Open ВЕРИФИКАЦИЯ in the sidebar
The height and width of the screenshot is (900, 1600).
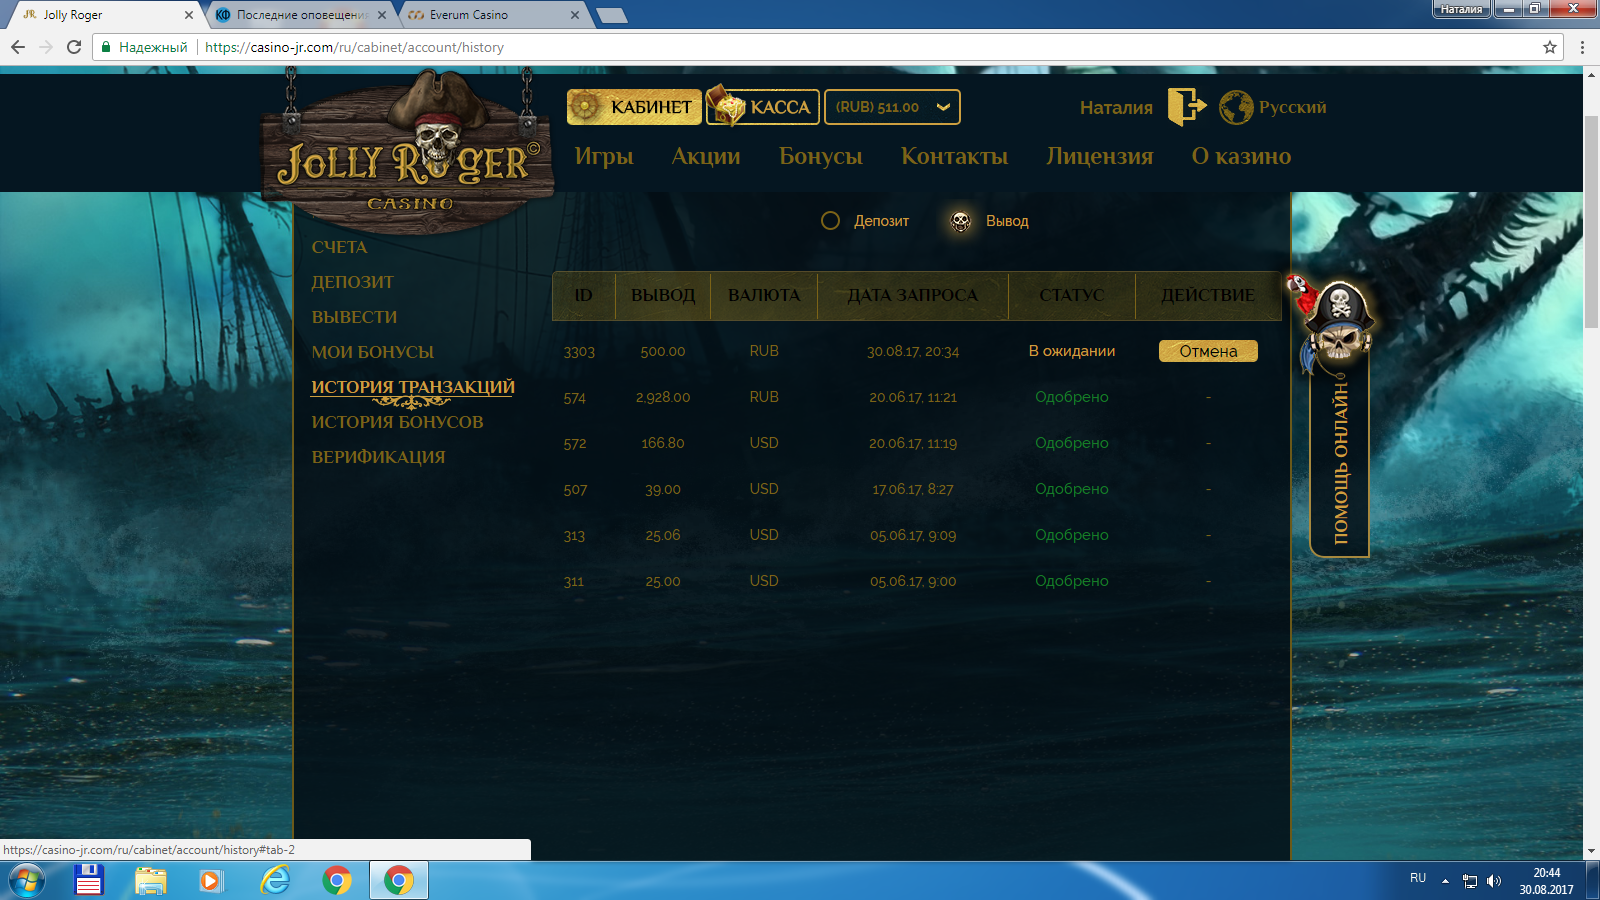coord(378,457)
